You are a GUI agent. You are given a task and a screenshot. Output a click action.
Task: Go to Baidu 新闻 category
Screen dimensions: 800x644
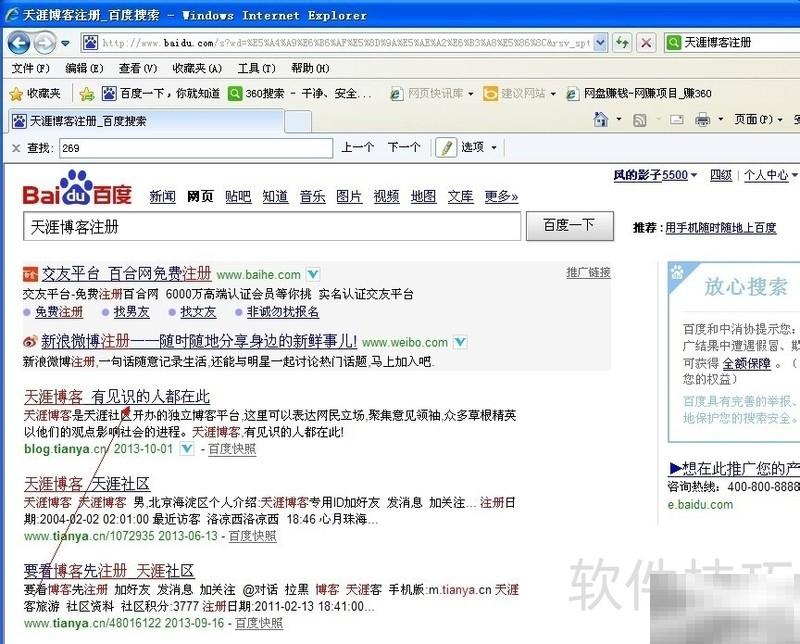pos(162,196)
